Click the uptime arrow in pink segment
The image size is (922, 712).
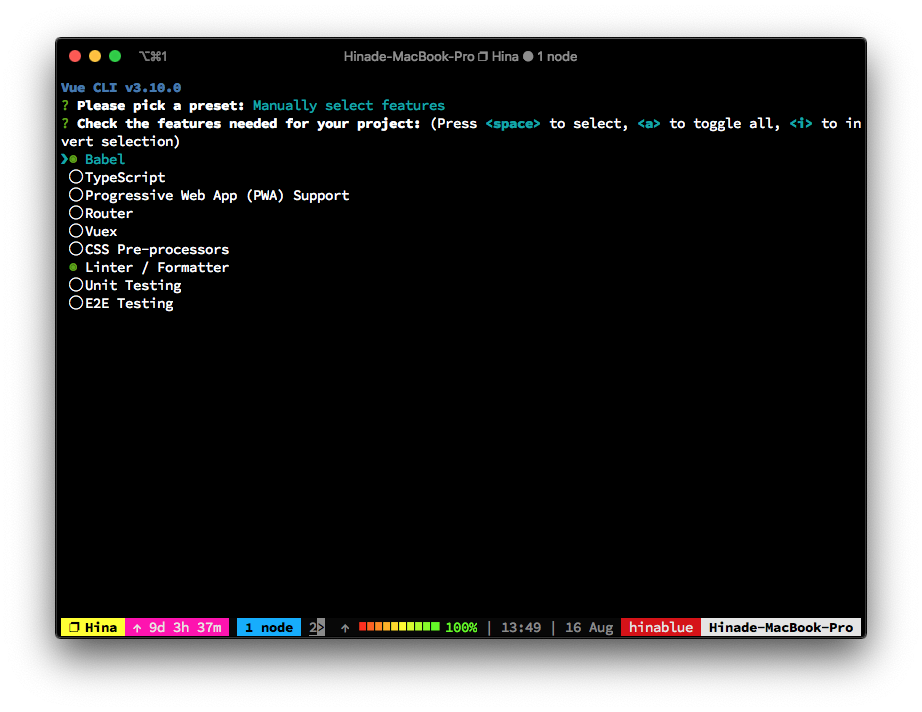pos(137,628)
